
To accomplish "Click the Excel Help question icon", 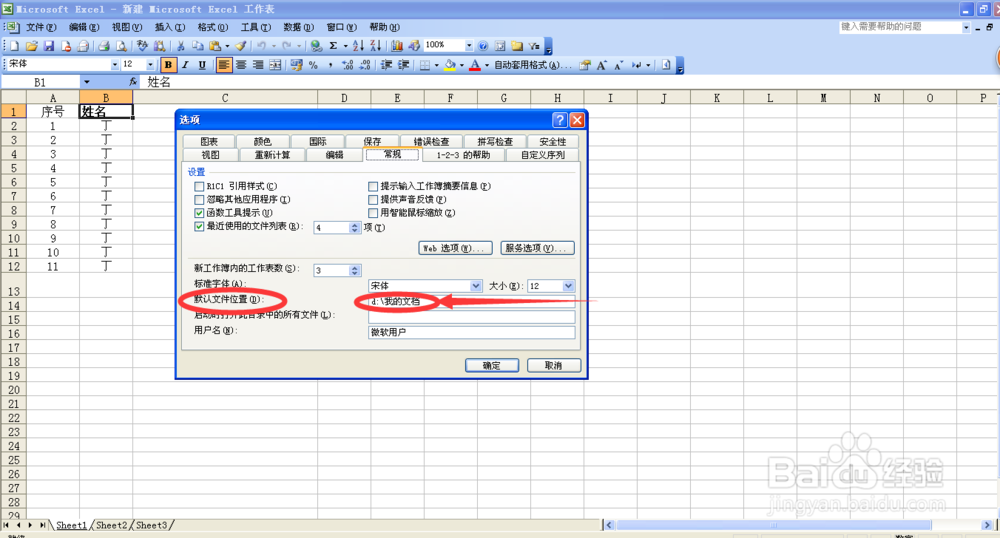I will 483,46.
